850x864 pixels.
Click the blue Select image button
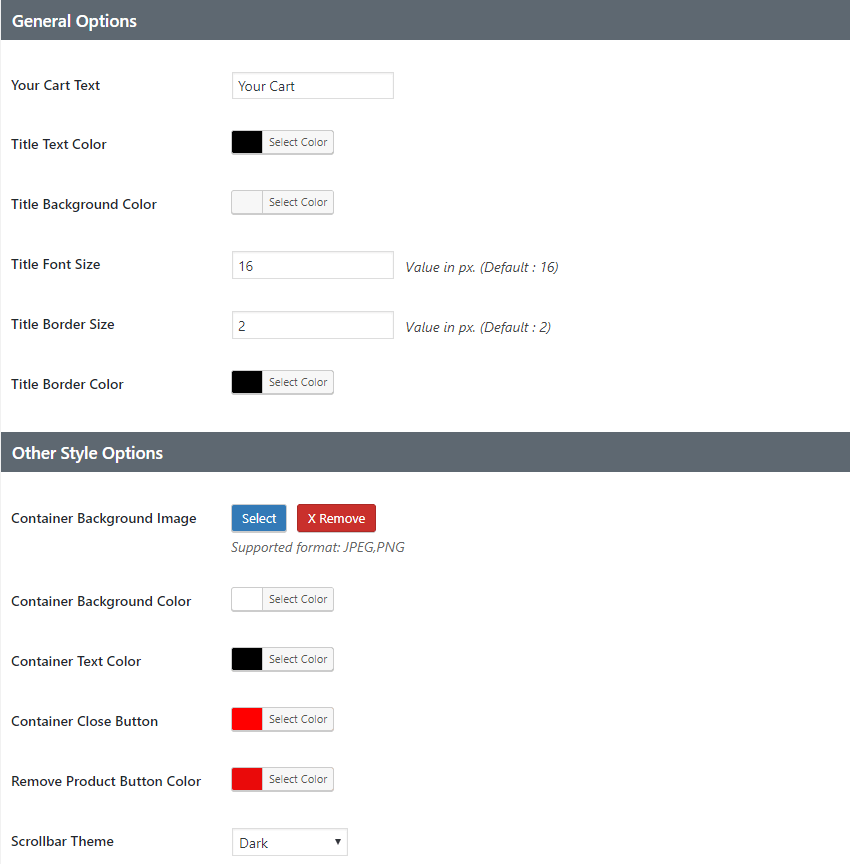(259, 518)
